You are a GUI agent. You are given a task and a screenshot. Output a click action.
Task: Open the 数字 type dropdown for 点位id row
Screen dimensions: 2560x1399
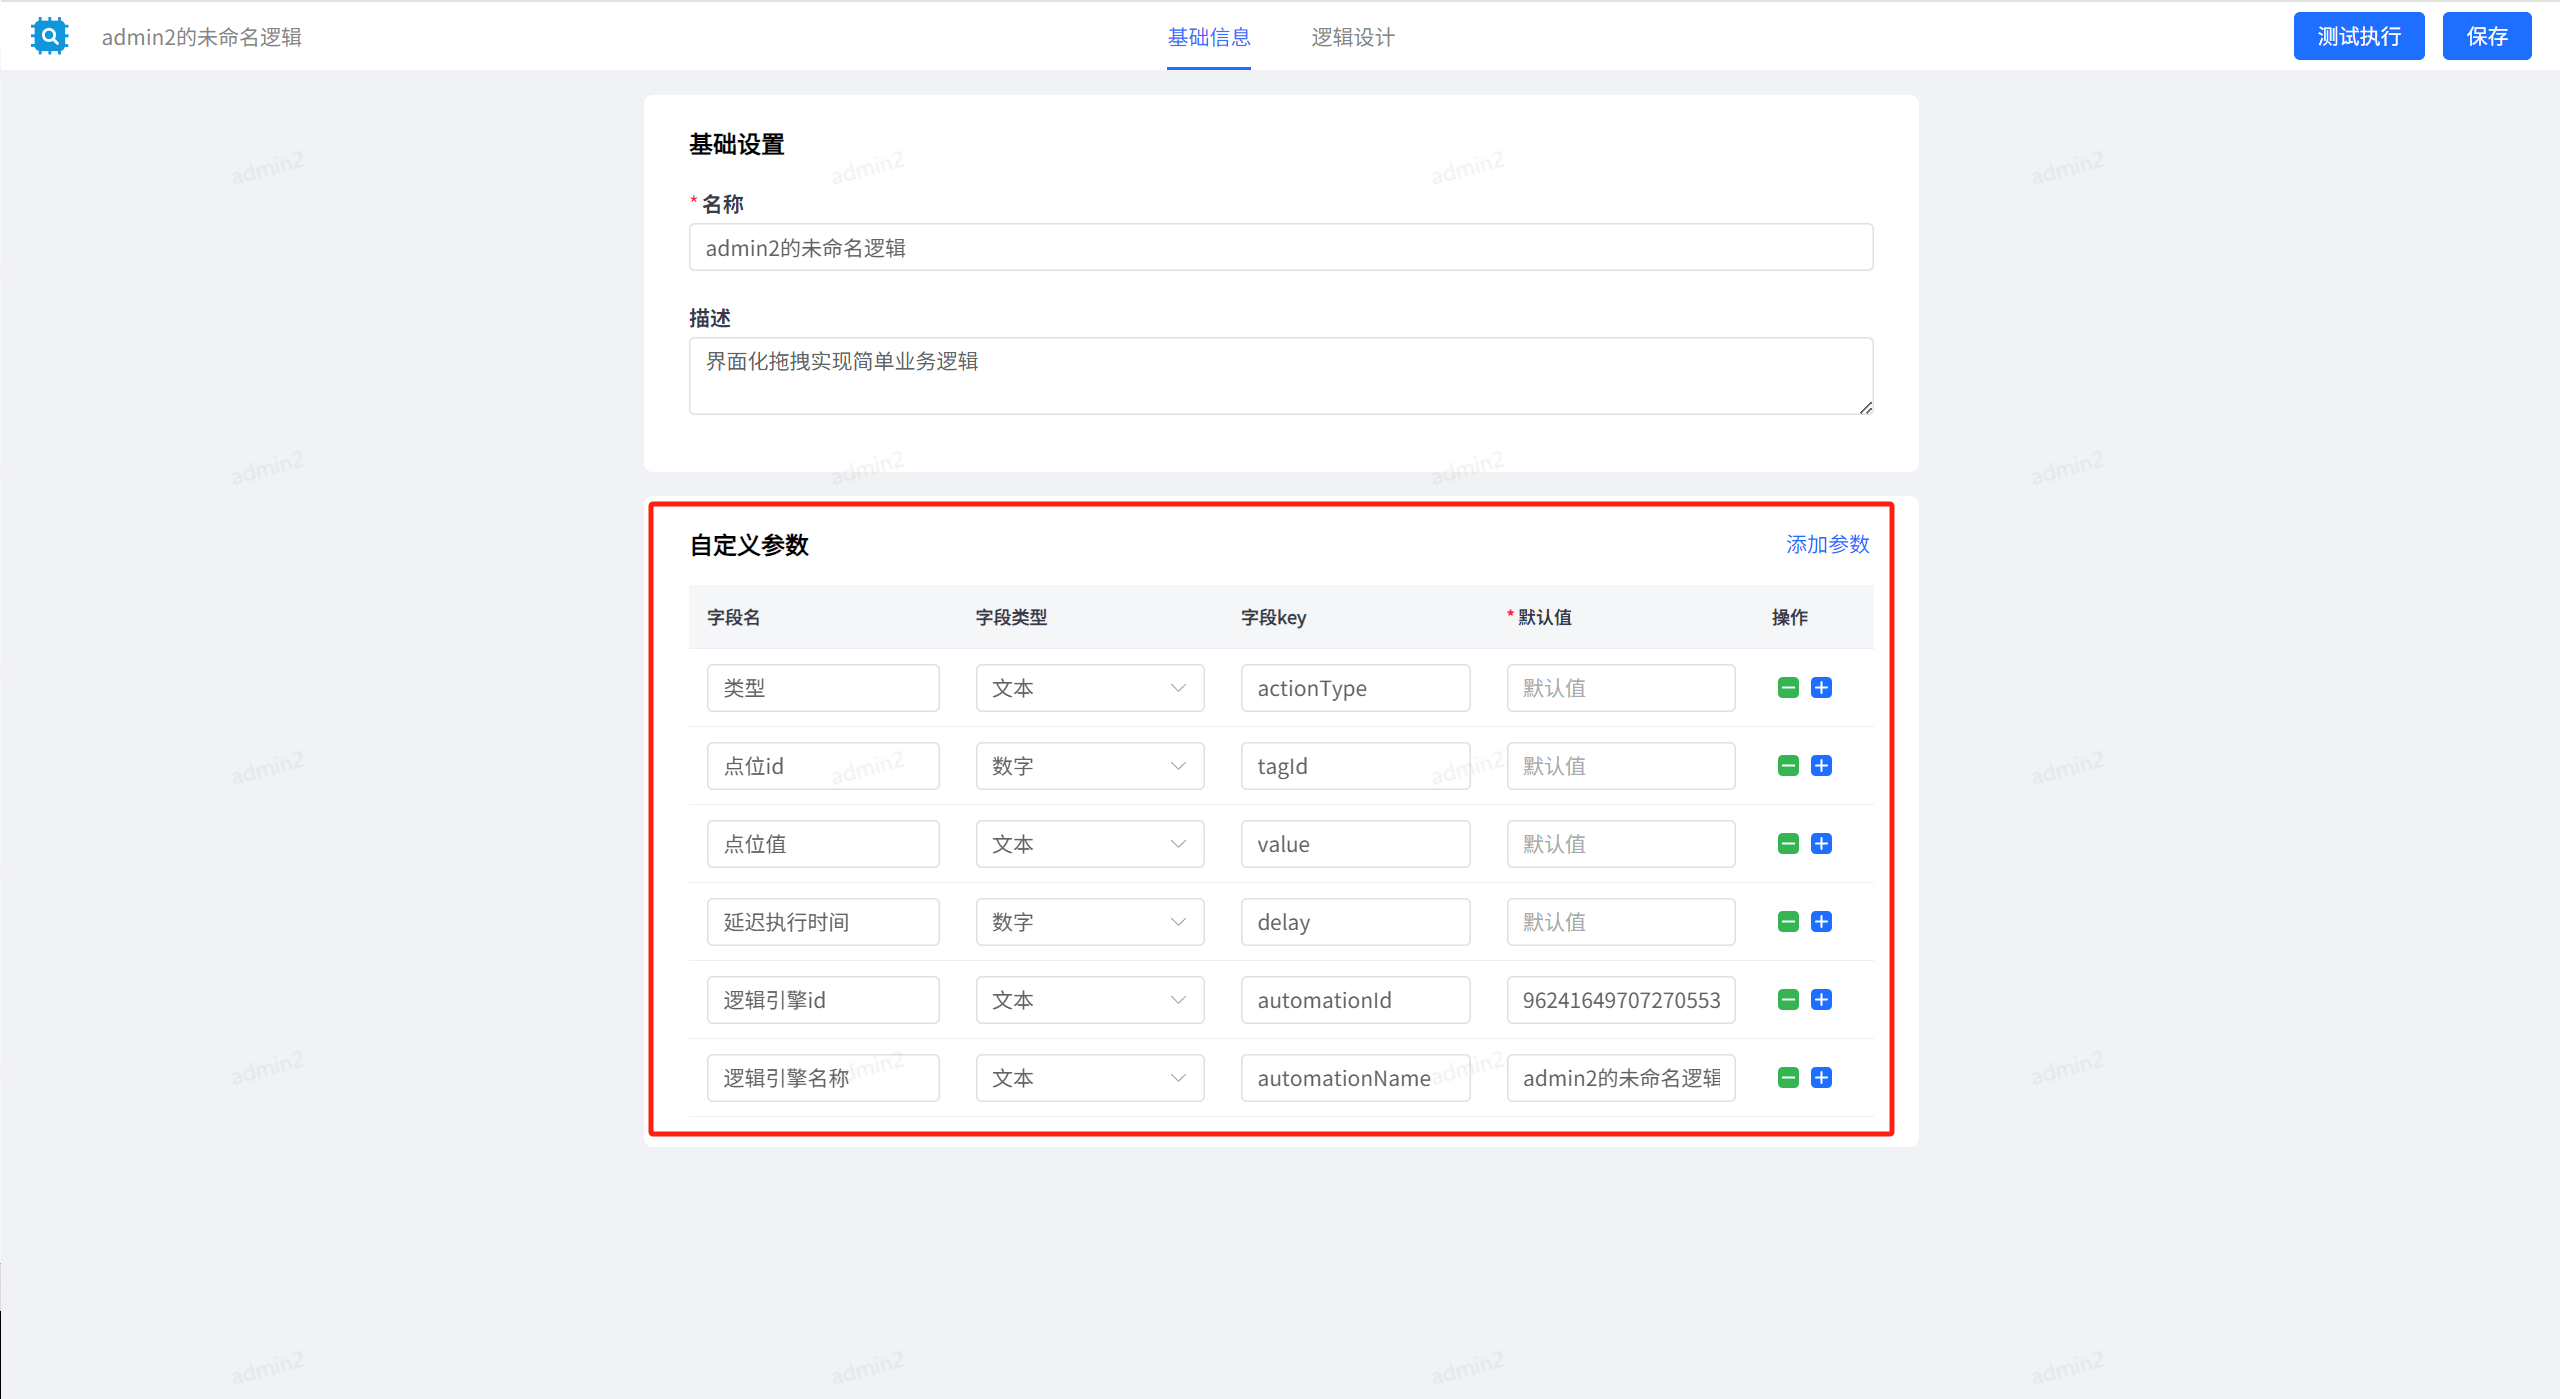point(1089,765)
